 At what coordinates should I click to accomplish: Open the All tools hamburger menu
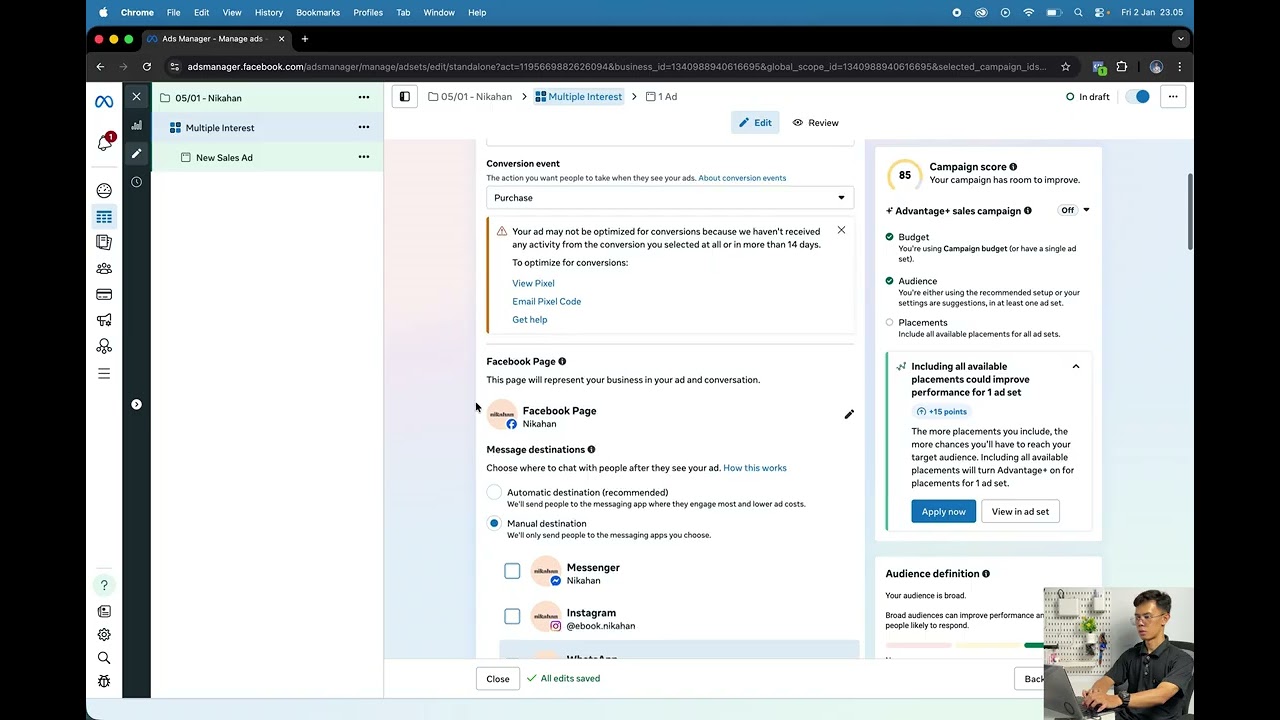click(x=104, y=373)
